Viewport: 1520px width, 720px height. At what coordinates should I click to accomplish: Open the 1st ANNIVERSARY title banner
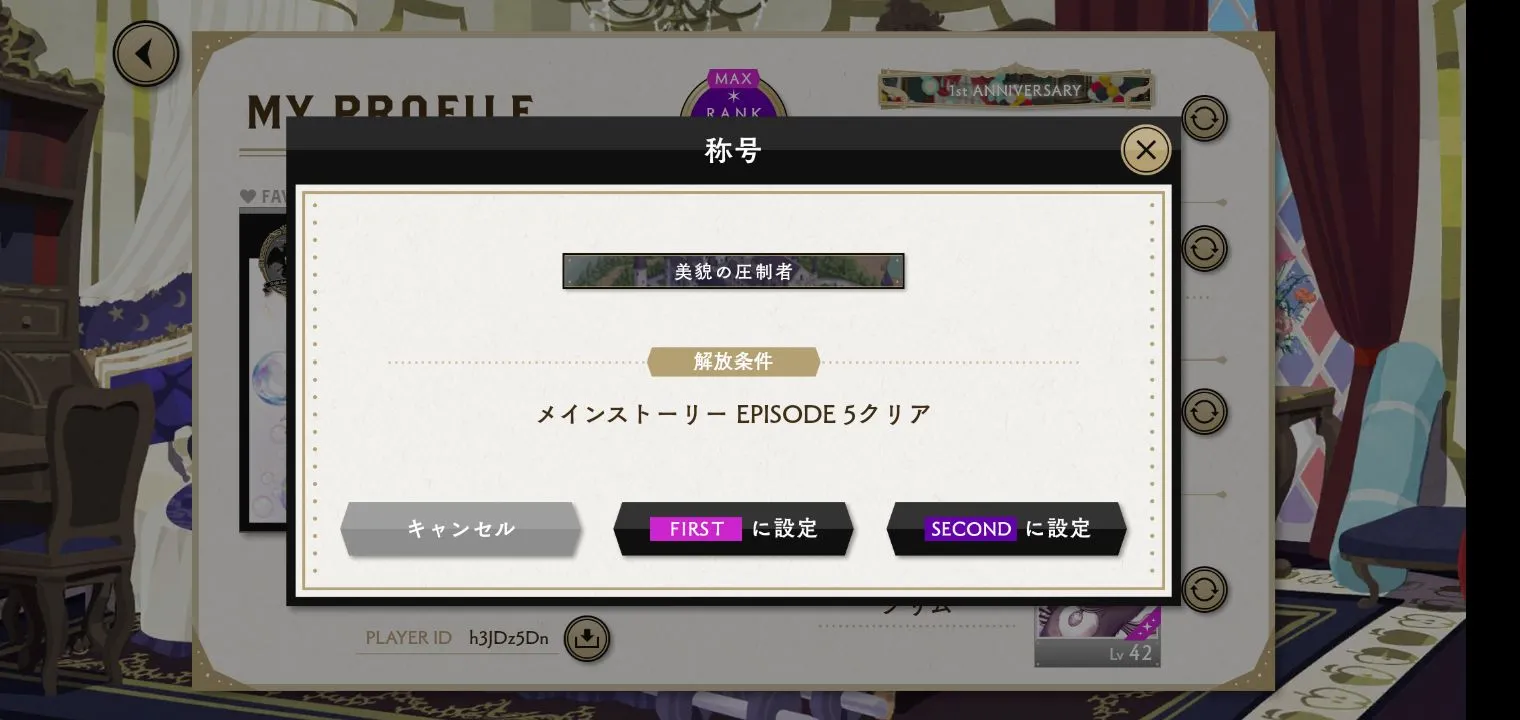point(1016,90)
